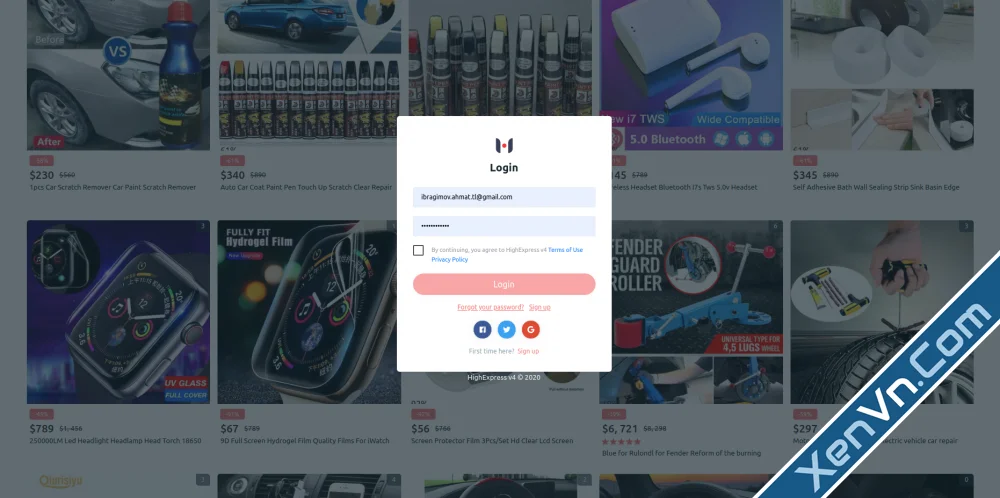This screenshot has width=1000, height=498.
Task: Open the Forgot your password link
Action: tap(490, 307)
